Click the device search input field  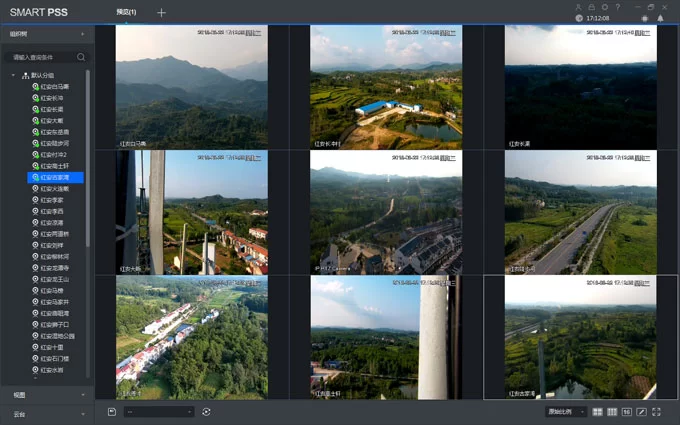click(x=43, y=57)
